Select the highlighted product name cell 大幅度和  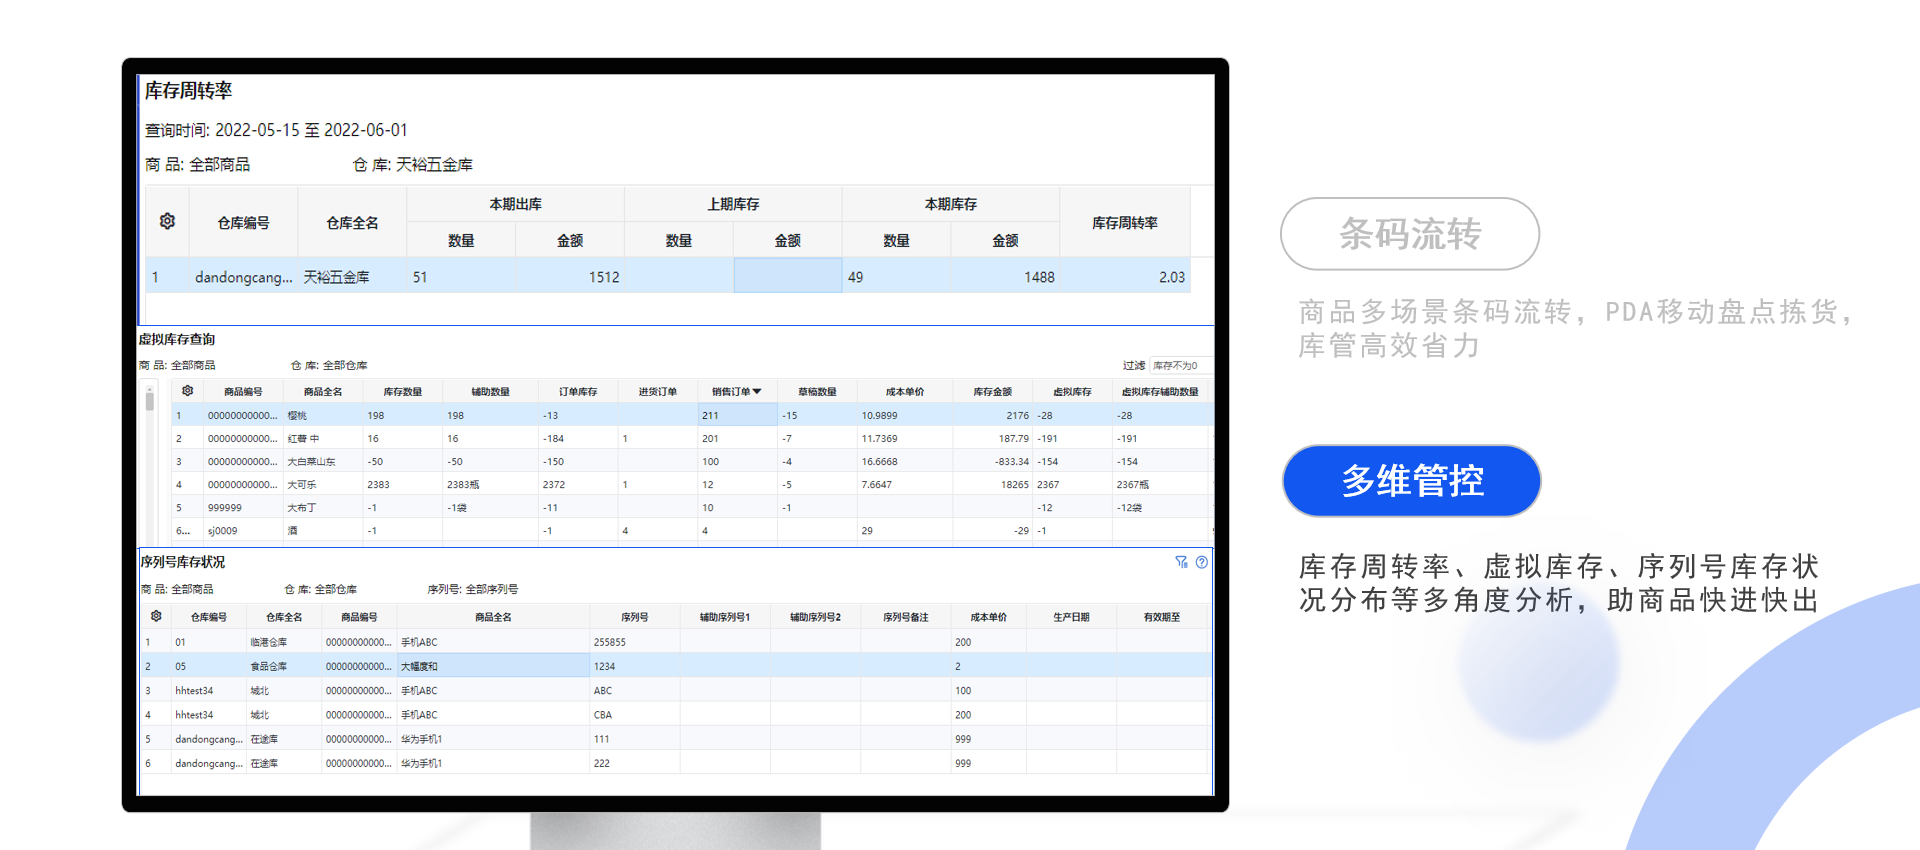494,666
